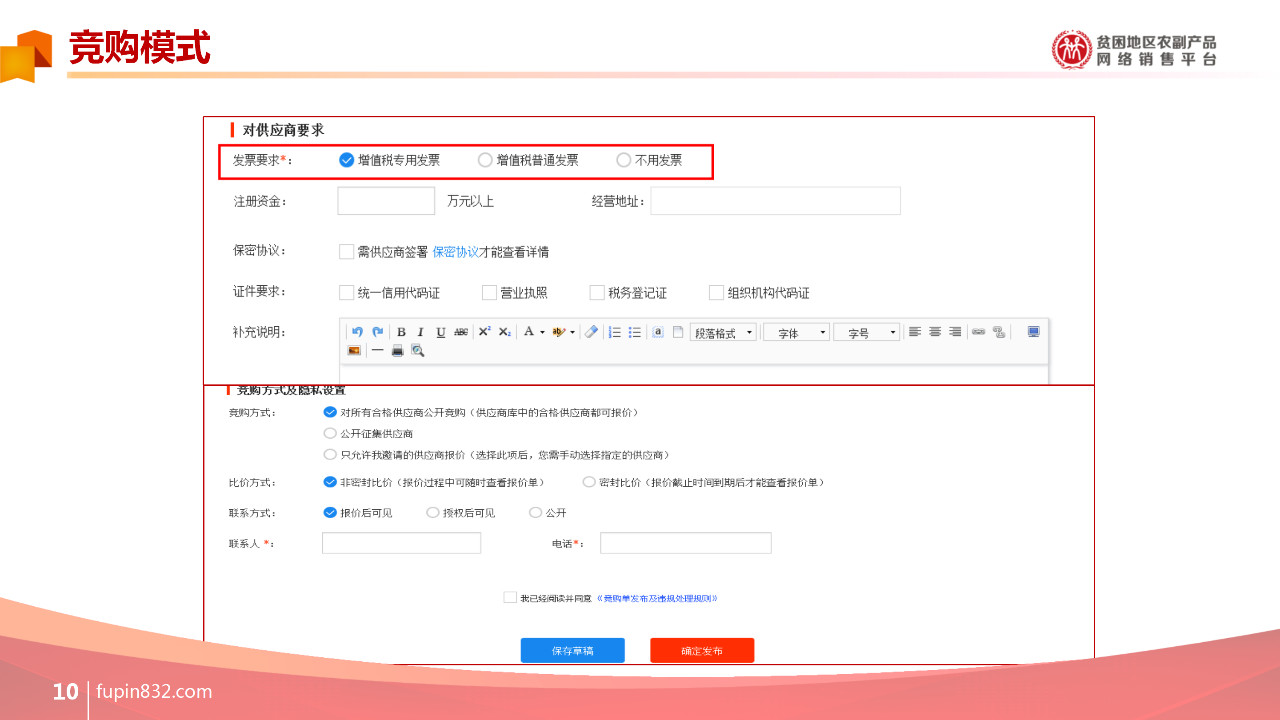The width and height of the screenshot is (1280, 720).
Task: Open the 字号 font size dropdown
Action: (x=867, y=332)
